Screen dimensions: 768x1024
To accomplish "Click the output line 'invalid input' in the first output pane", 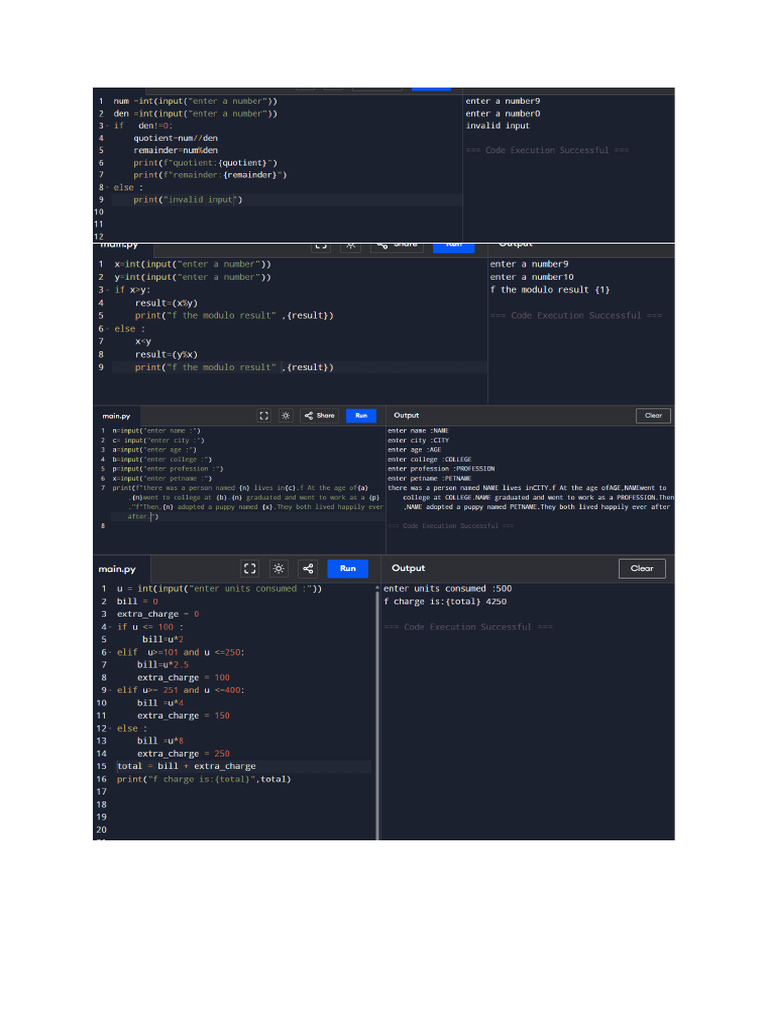I will (x=498, y=126).
